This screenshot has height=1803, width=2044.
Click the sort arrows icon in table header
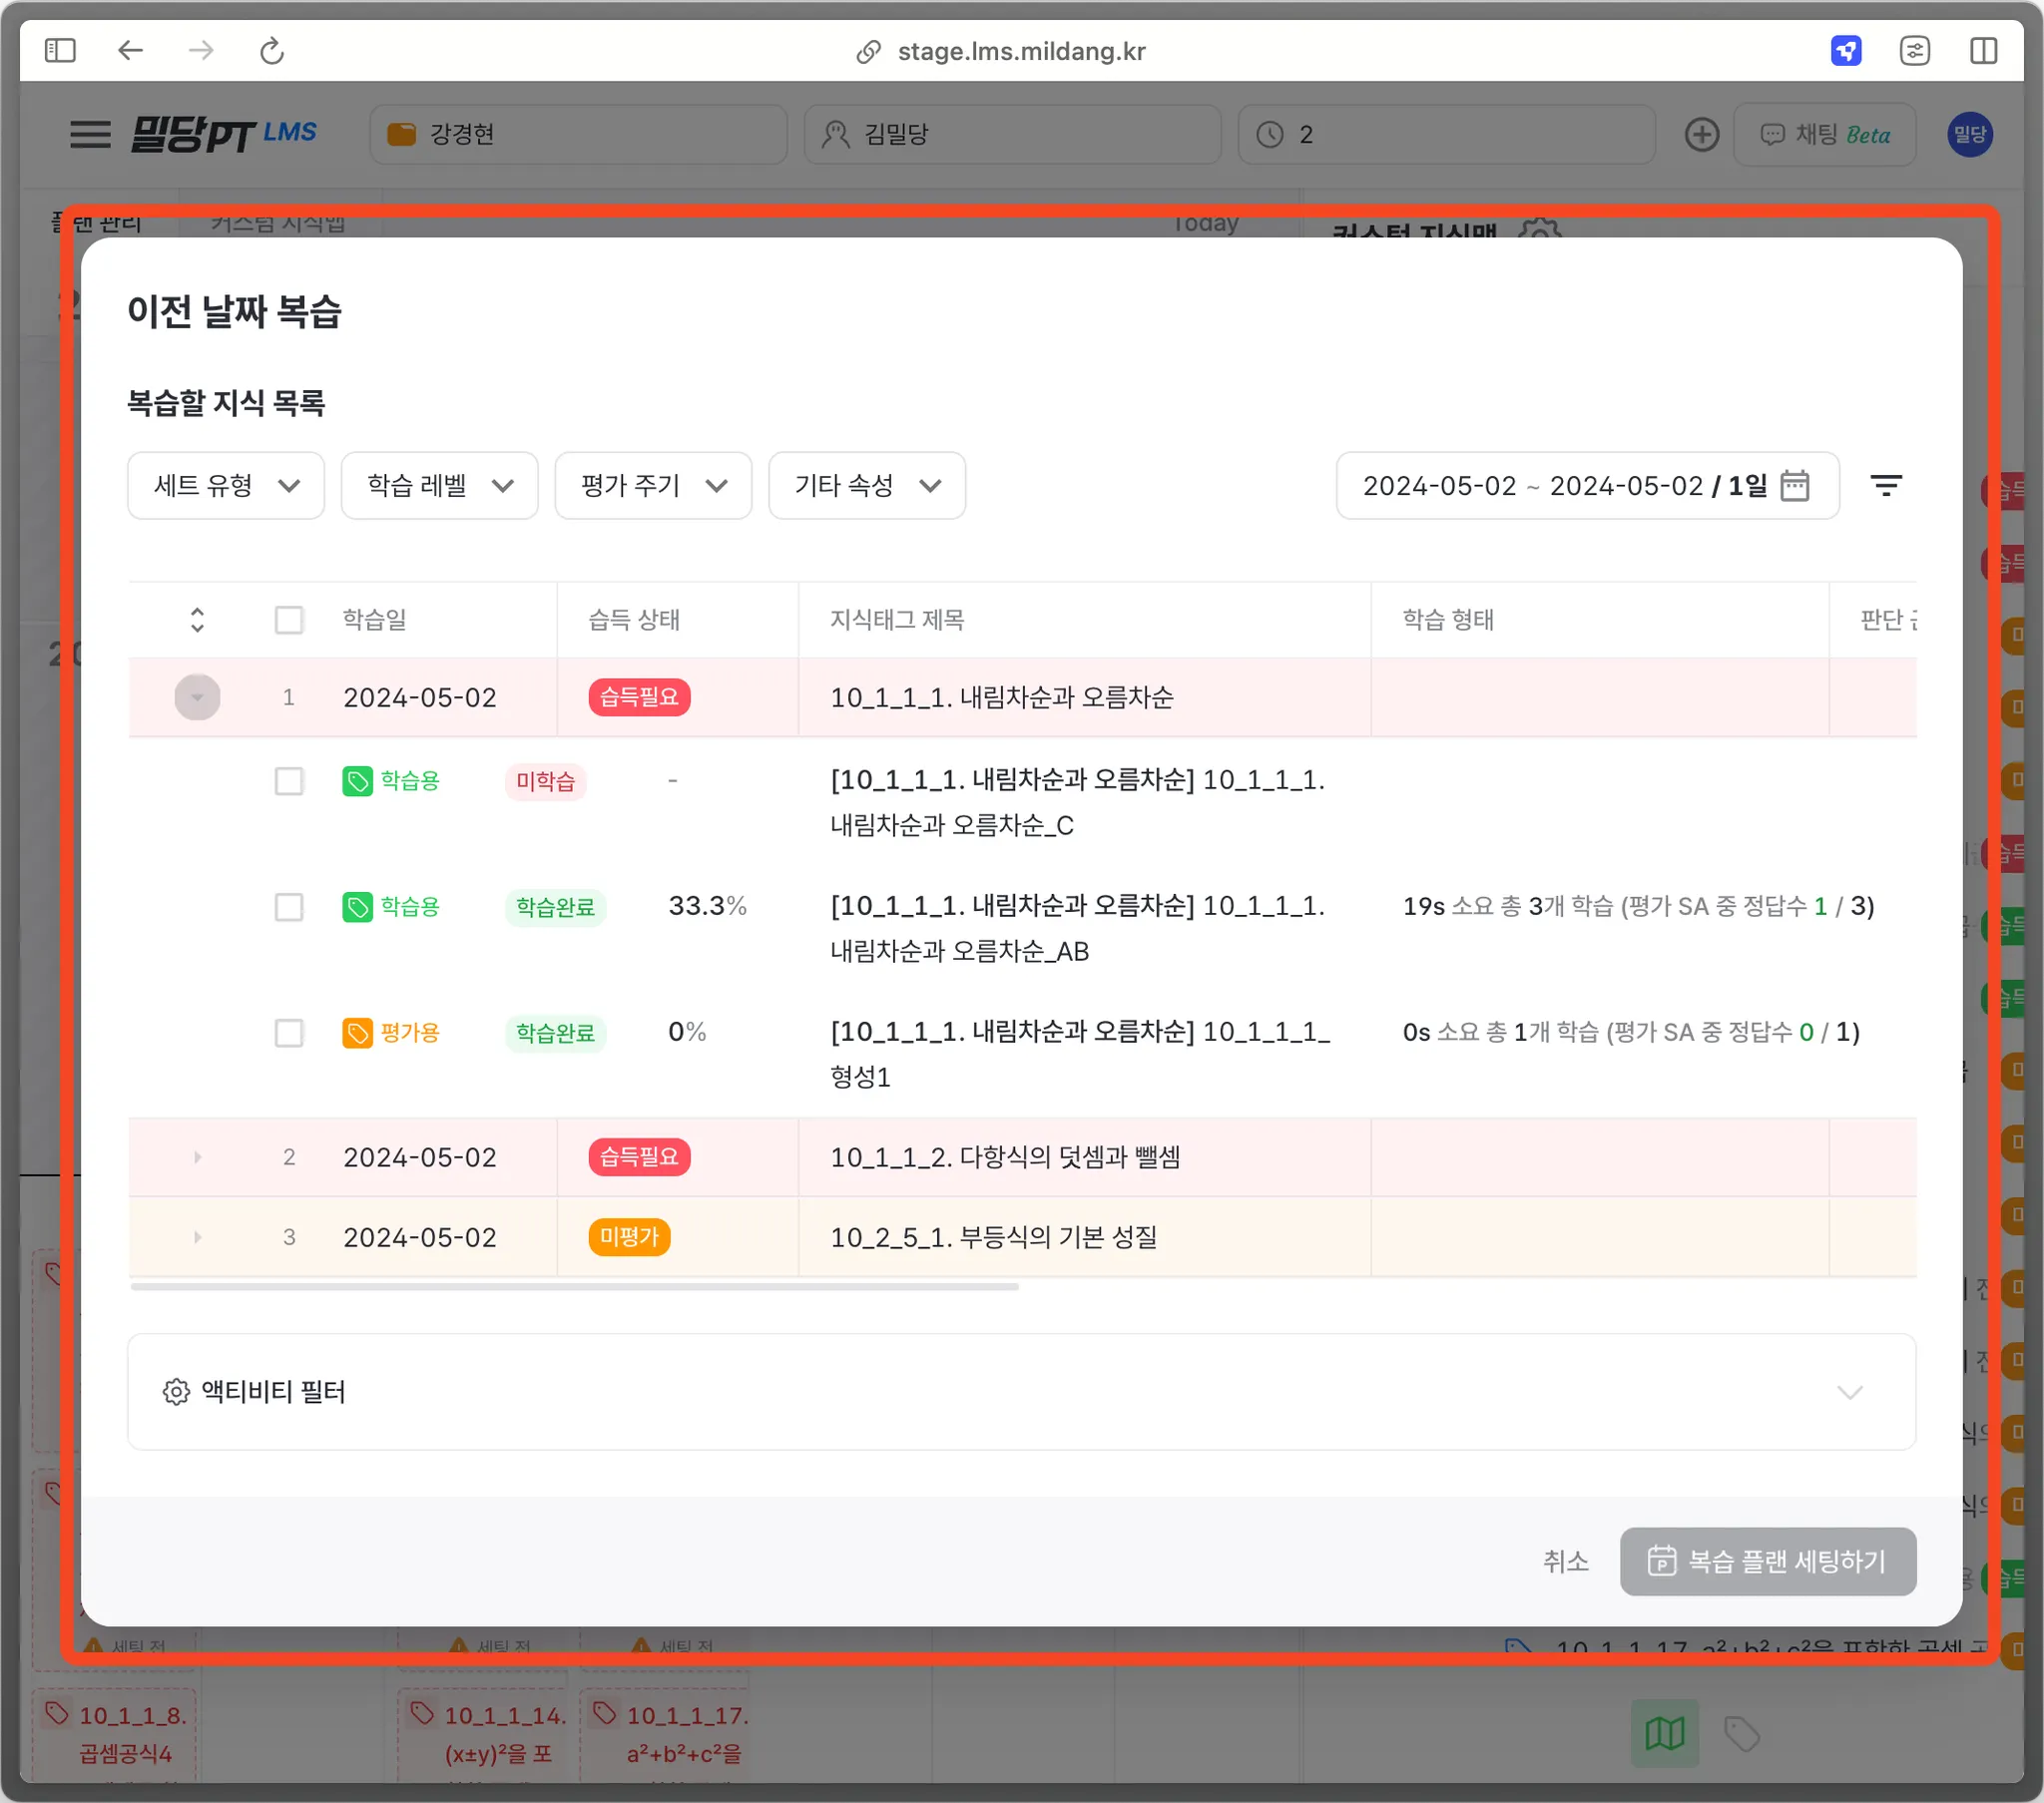tap(197, 620)
